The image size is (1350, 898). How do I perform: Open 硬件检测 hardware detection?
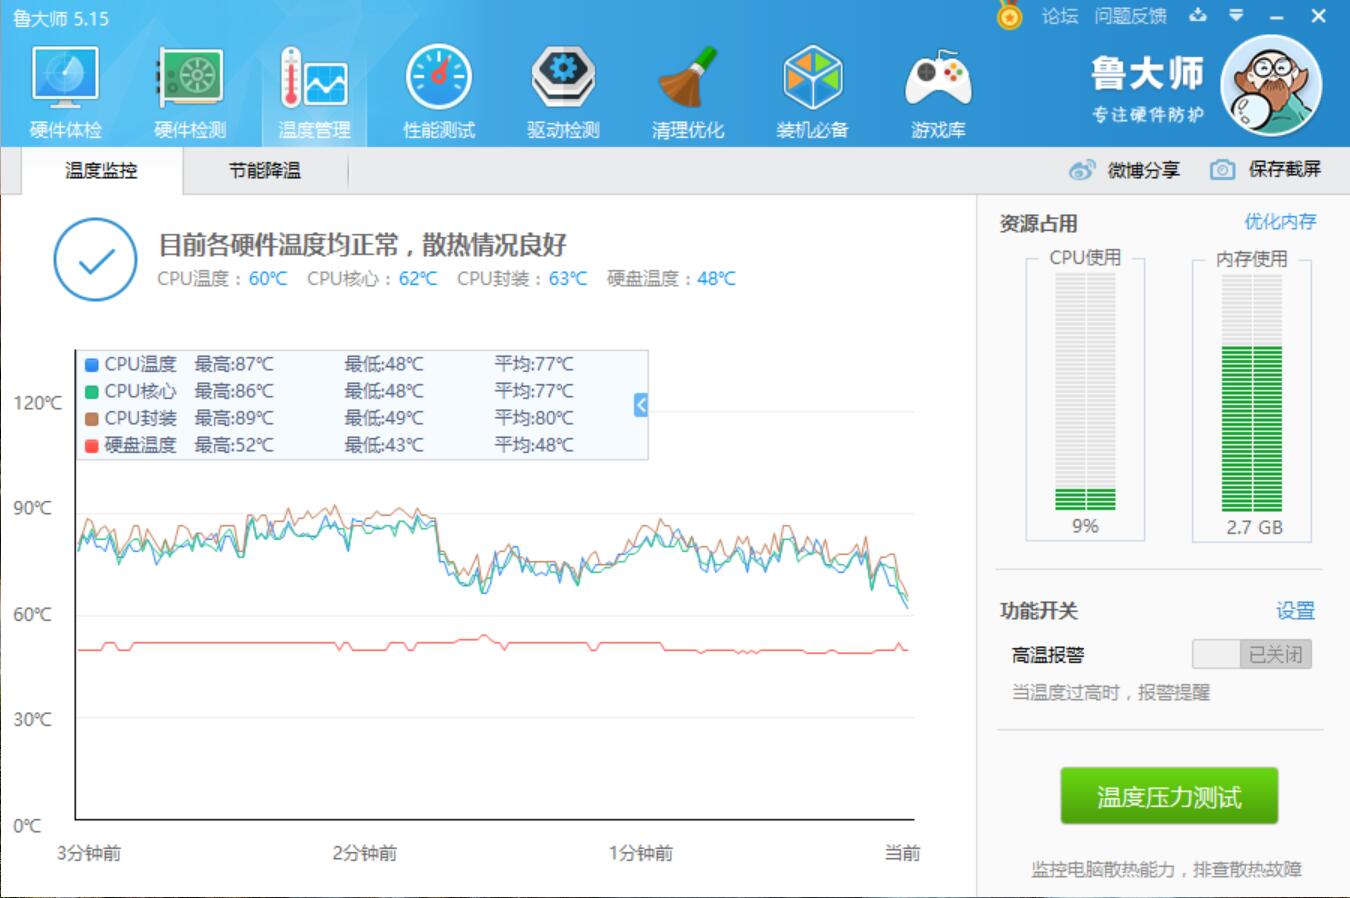click(189, 92)
